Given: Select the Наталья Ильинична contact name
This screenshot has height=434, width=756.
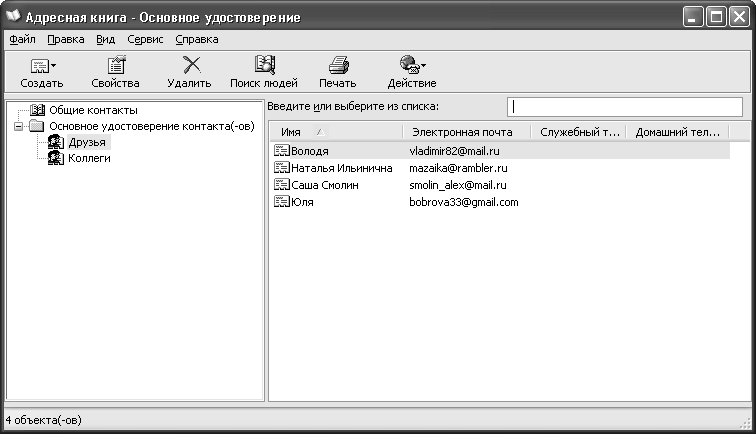Looking at the screenshot, I should tap(342, 168).
